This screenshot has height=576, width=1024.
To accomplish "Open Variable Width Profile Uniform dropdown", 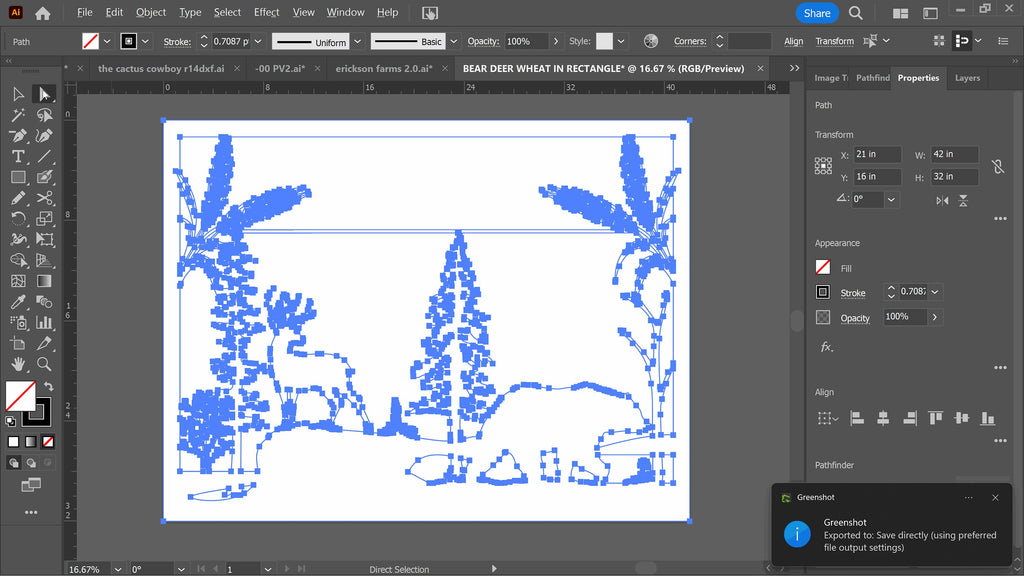I will click(357, 41).
